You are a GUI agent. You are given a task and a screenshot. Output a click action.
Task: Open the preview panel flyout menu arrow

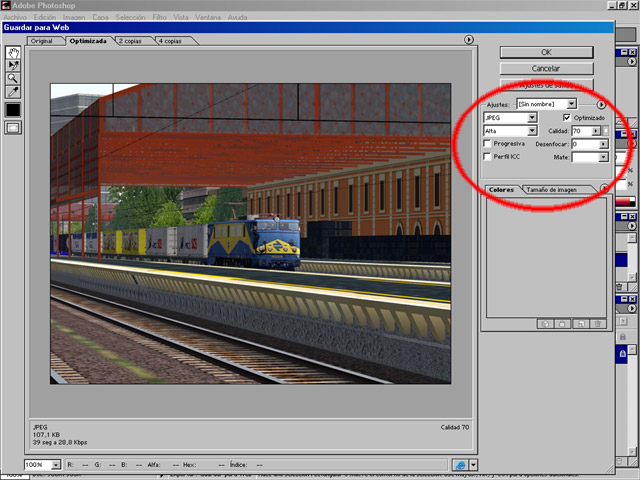click(469, 40)
